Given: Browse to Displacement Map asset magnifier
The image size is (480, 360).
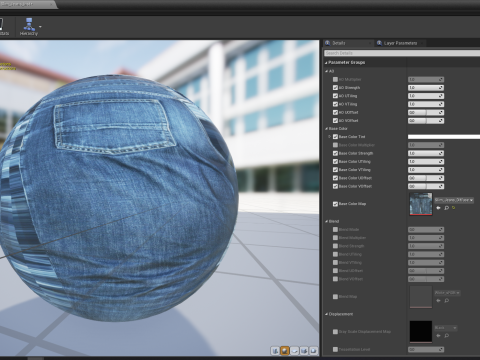Looking at the screenshot, I should point(446,335).
